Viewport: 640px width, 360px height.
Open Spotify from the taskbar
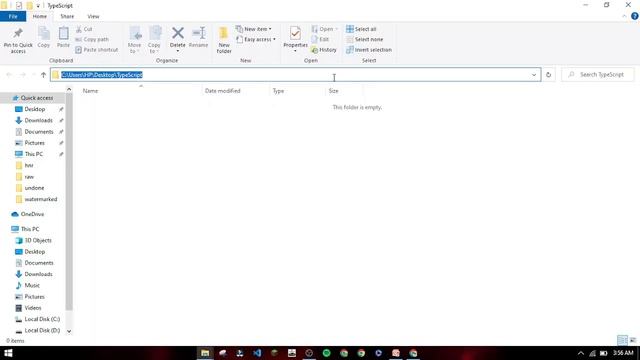coord(327,353)
